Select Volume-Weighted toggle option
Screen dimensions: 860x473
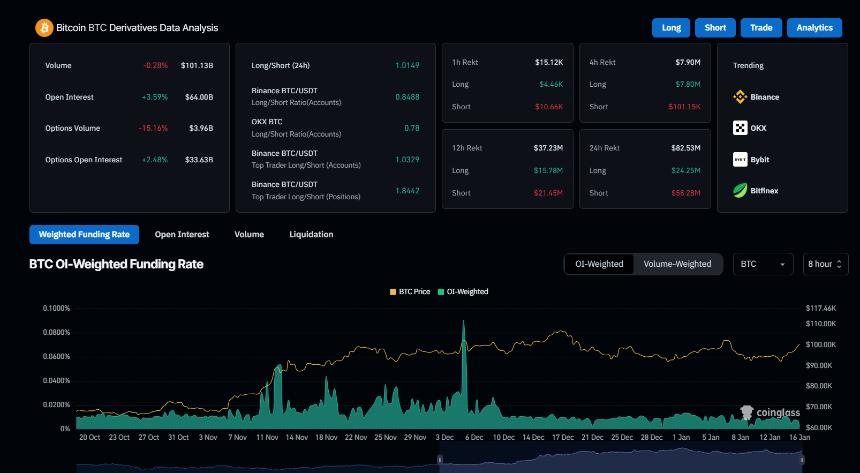pyautogui.click(x=677, y=264)
